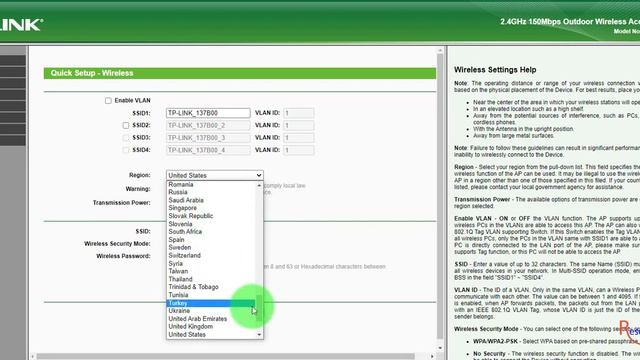Click the main page vertical scrollbar
Screen dimensions: 640x360
[440, 196]
